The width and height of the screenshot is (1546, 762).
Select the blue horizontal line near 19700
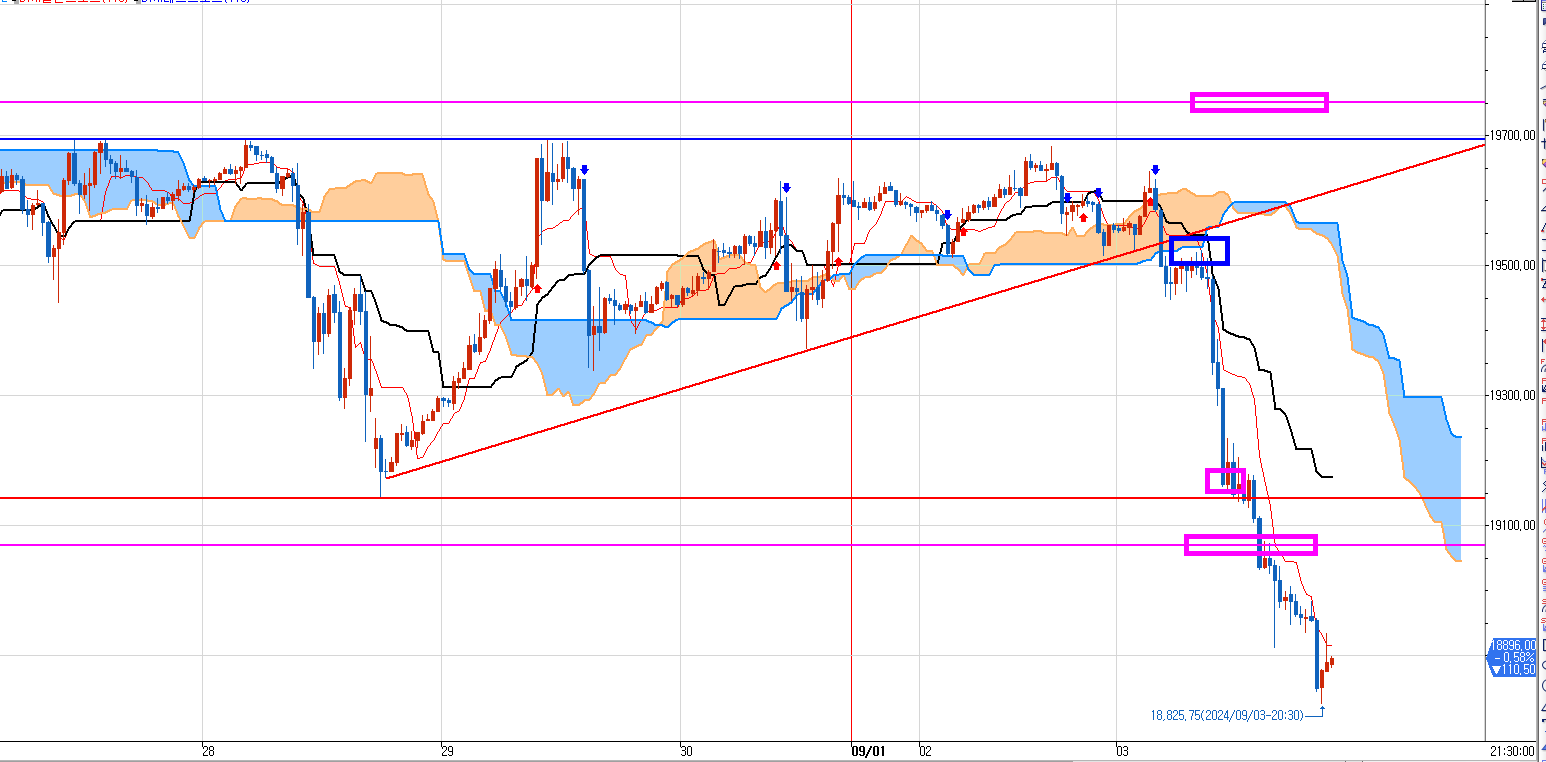[x=743, y=139]
